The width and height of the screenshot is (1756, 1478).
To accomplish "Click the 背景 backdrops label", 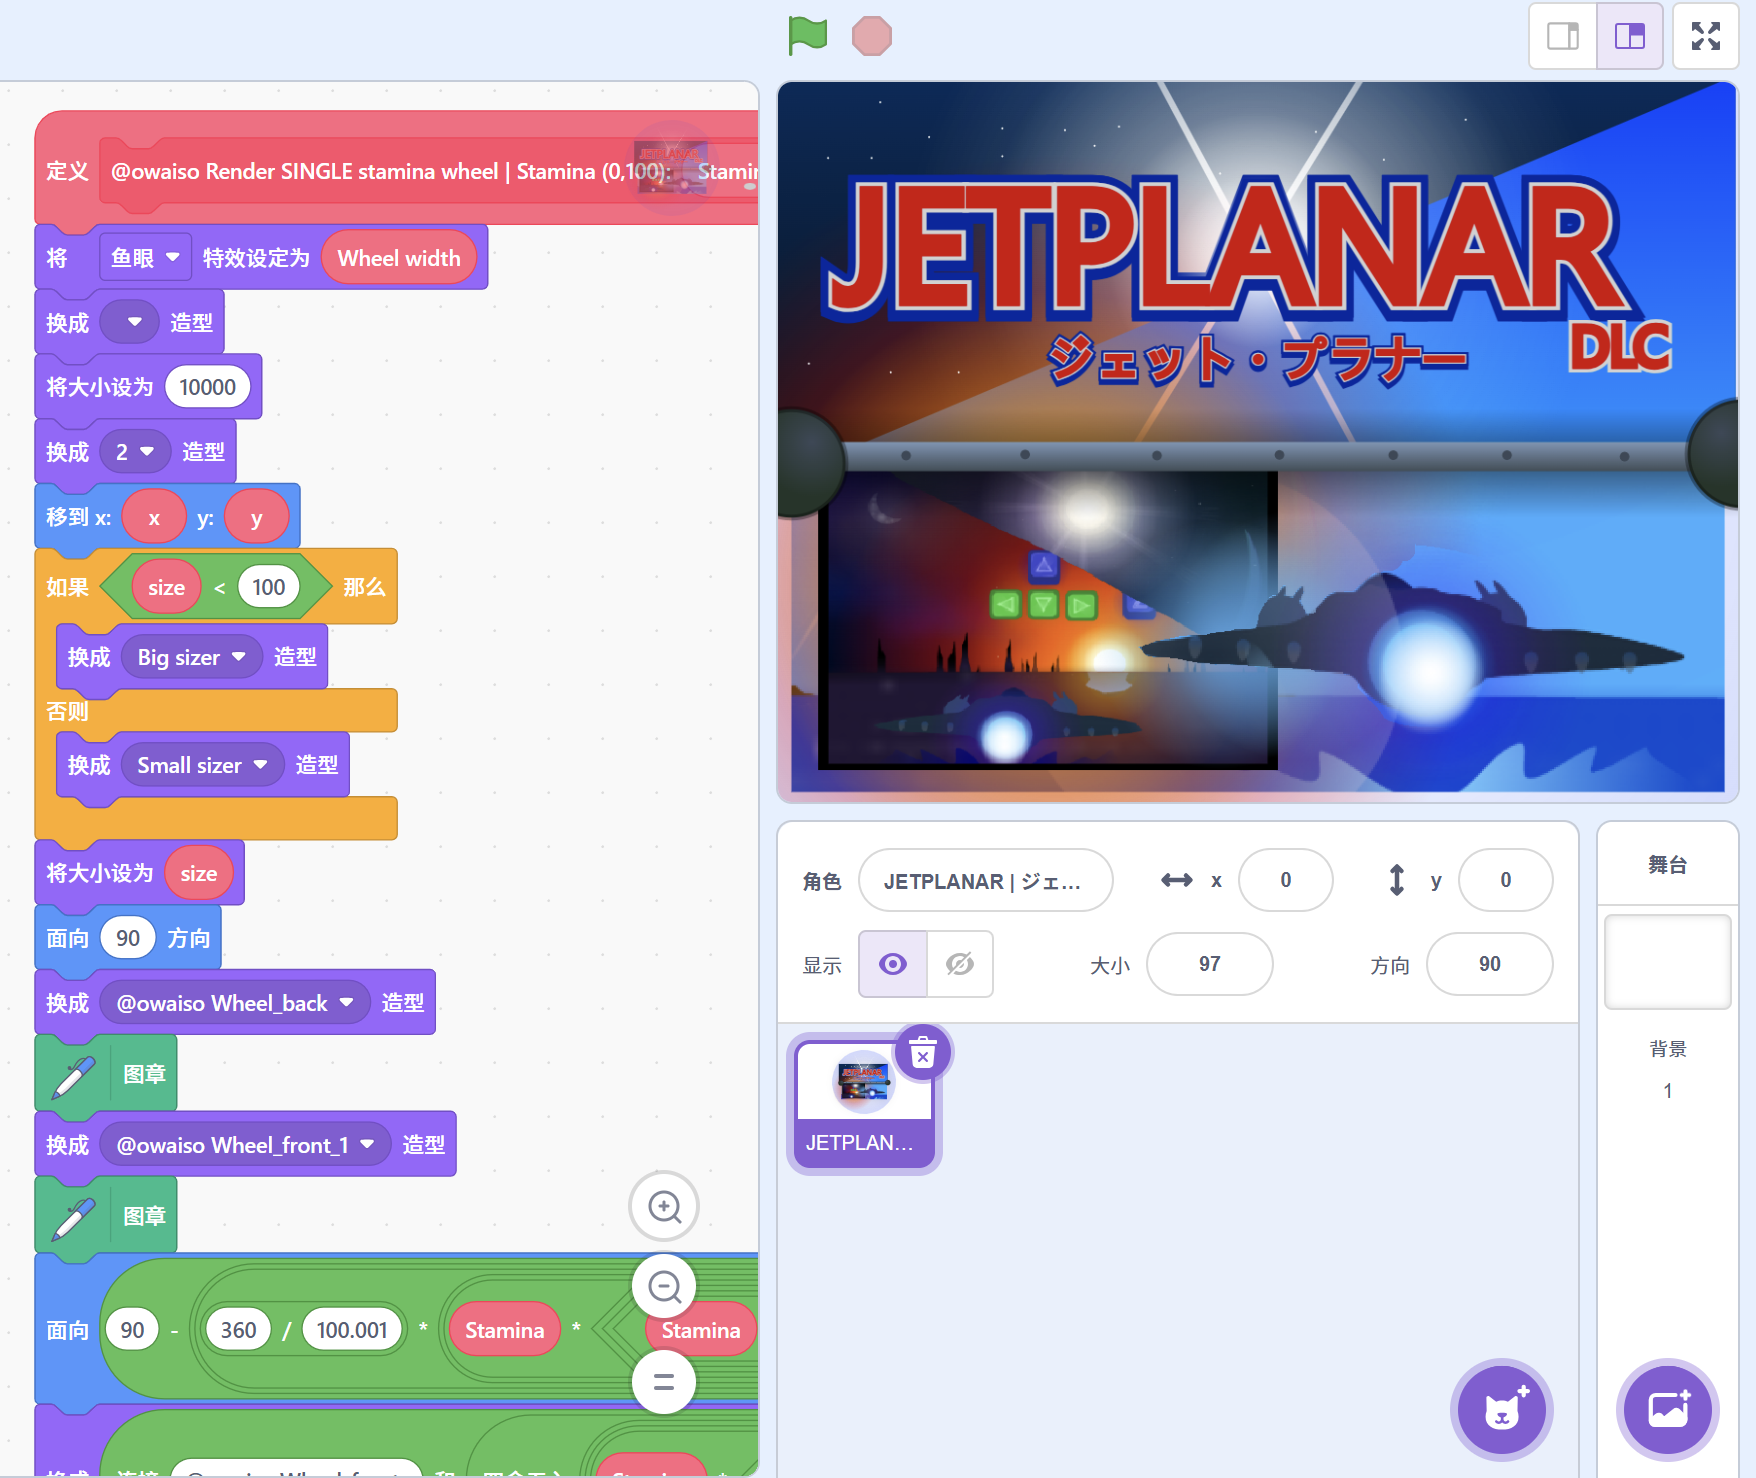I will click(1667, 1049).
